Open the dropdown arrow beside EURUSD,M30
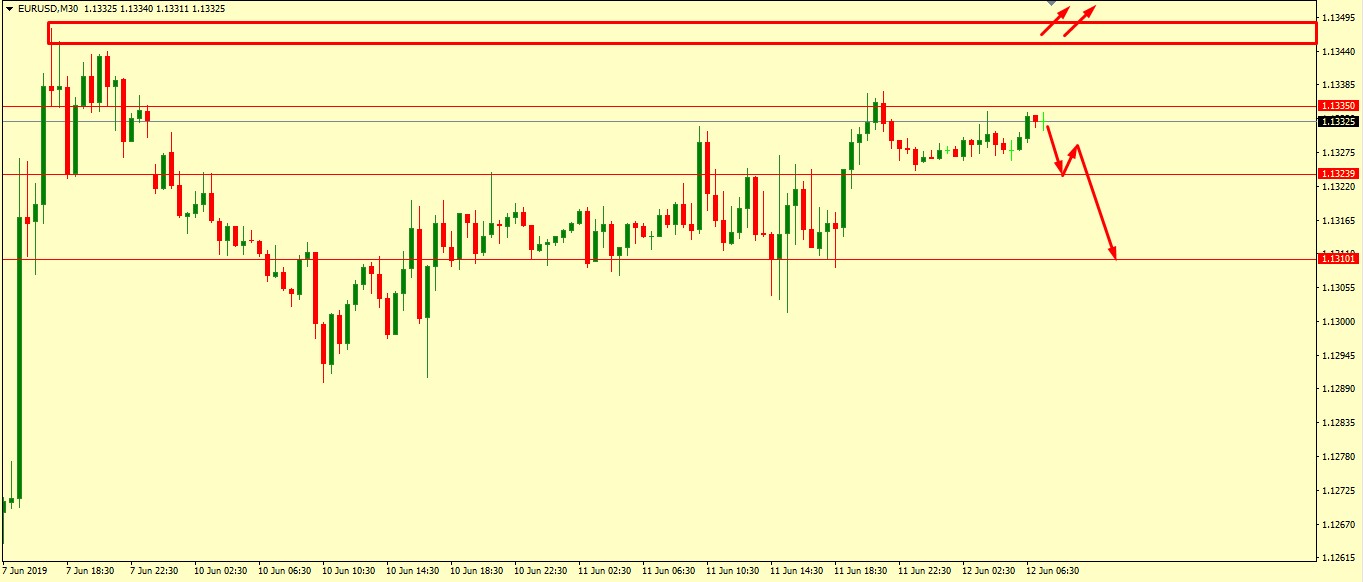The width and height of the screenshot is (1363, 582). tap(9, 9)
